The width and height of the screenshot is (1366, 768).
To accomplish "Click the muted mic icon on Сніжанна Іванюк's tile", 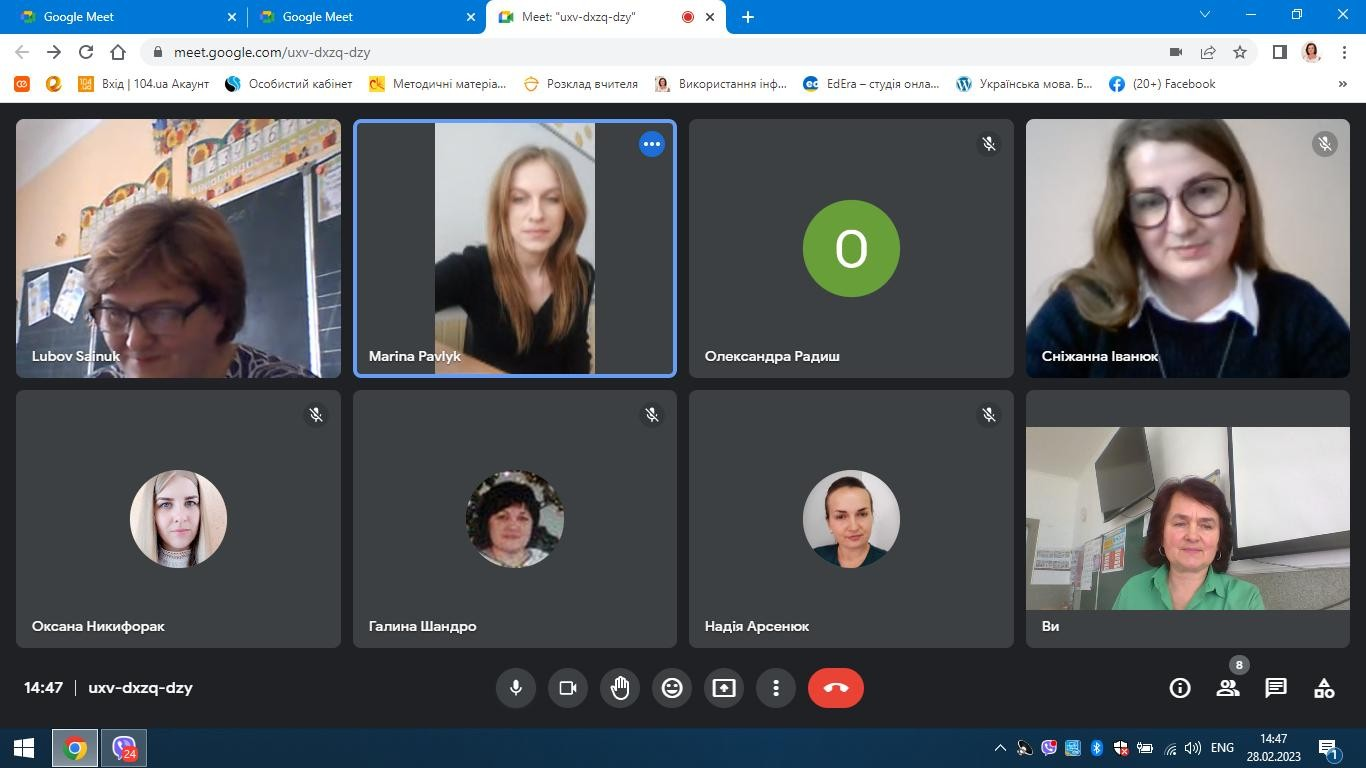I will tap(1325, 144).
